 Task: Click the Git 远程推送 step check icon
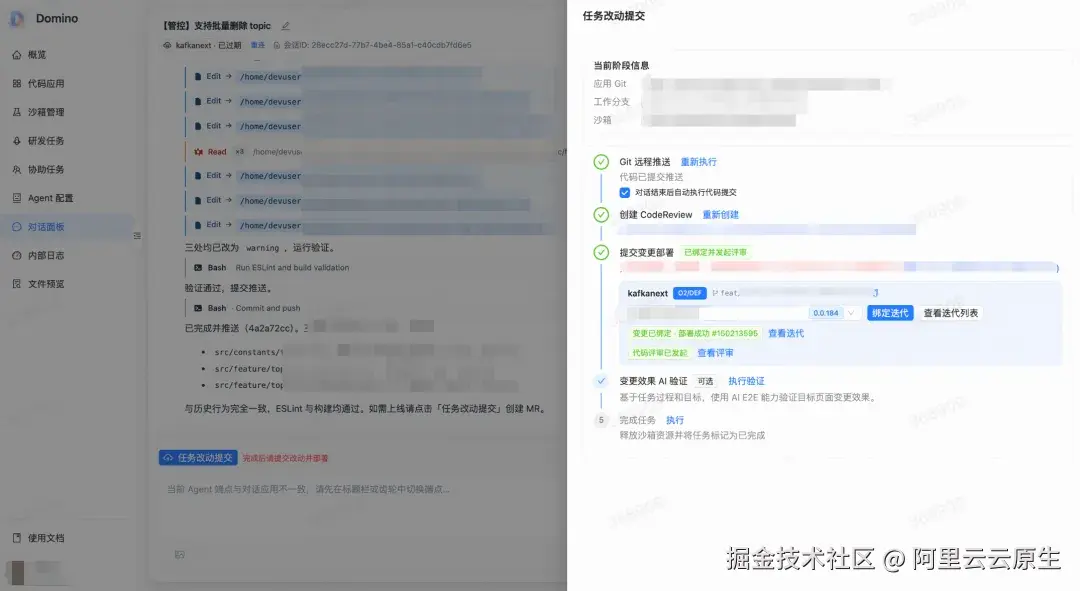[601, 162]
